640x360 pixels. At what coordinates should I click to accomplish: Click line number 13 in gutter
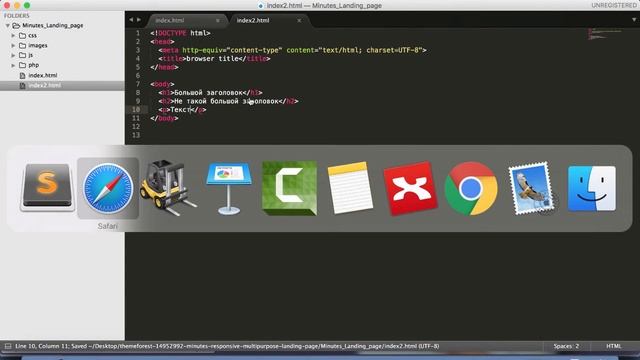[x=136, y=135]
